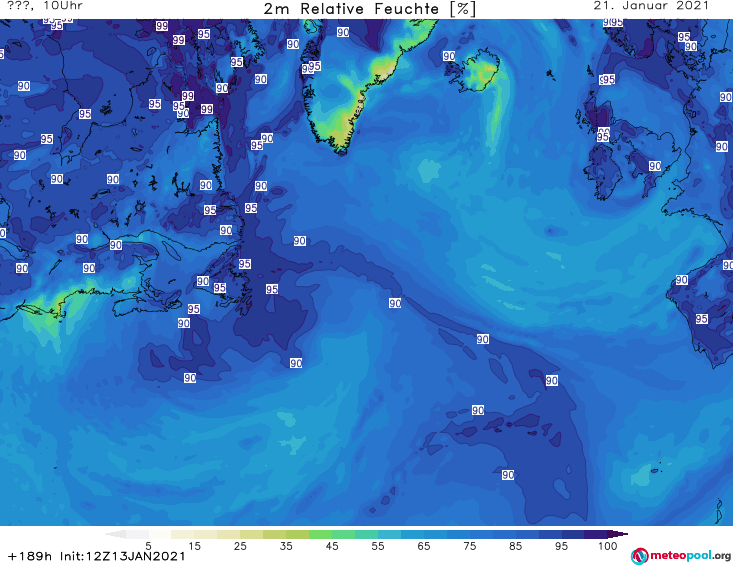Click the '85' legend scale label

coord(516,546)
